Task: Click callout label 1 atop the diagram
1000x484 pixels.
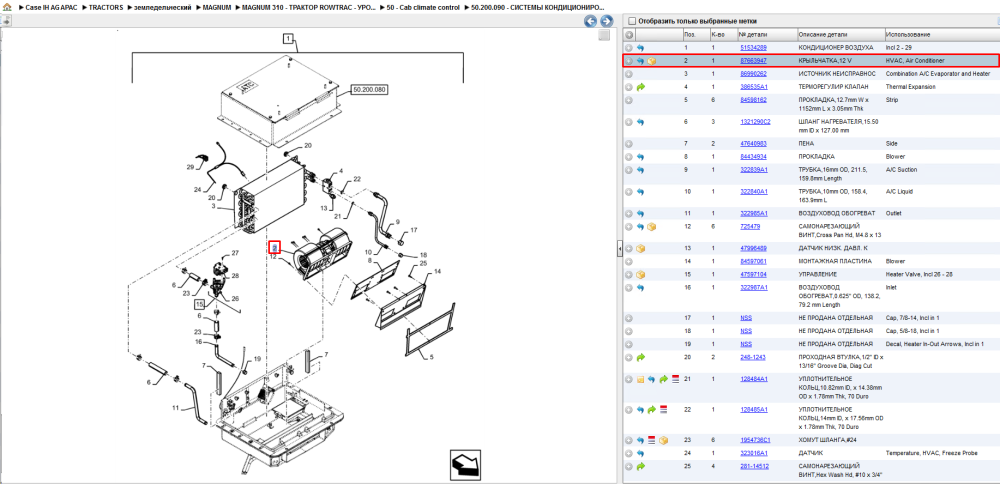Action: 288,40
